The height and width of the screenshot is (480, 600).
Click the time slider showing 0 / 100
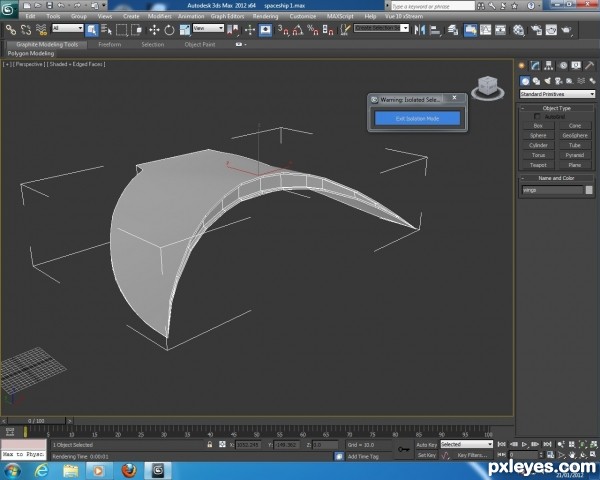(36, 421)
